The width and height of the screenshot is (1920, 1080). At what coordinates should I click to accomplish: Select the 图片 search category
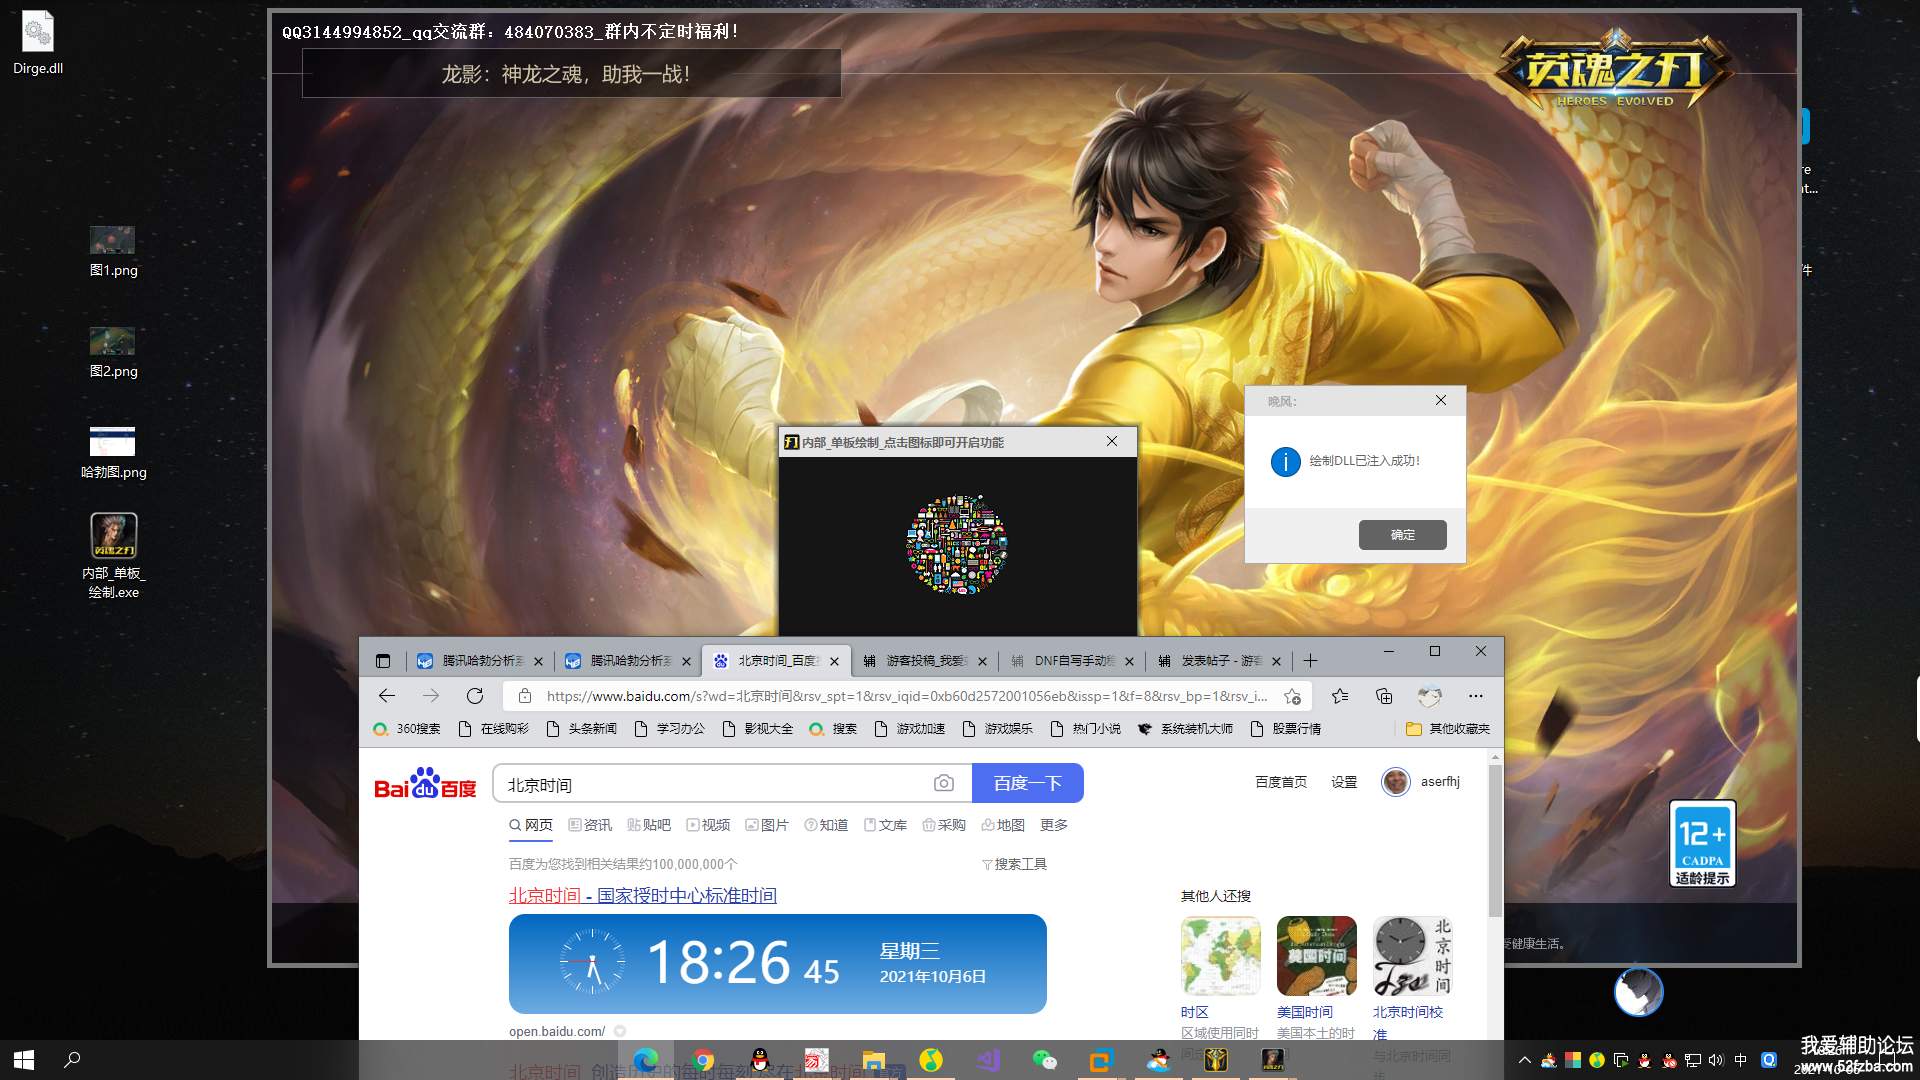pos(767,825)
